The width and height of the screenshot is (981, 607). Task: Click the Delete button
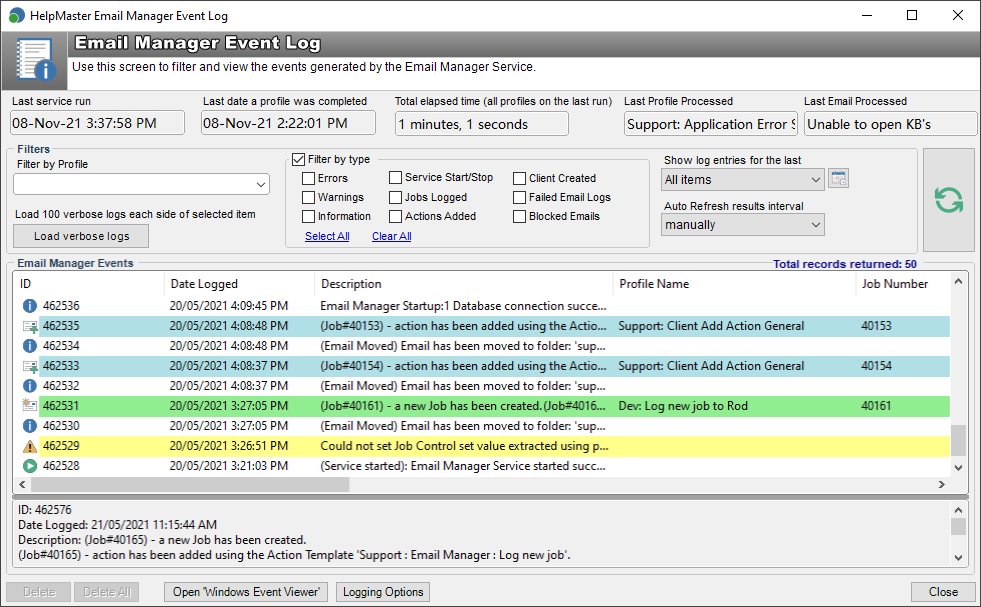click(39, 592)
